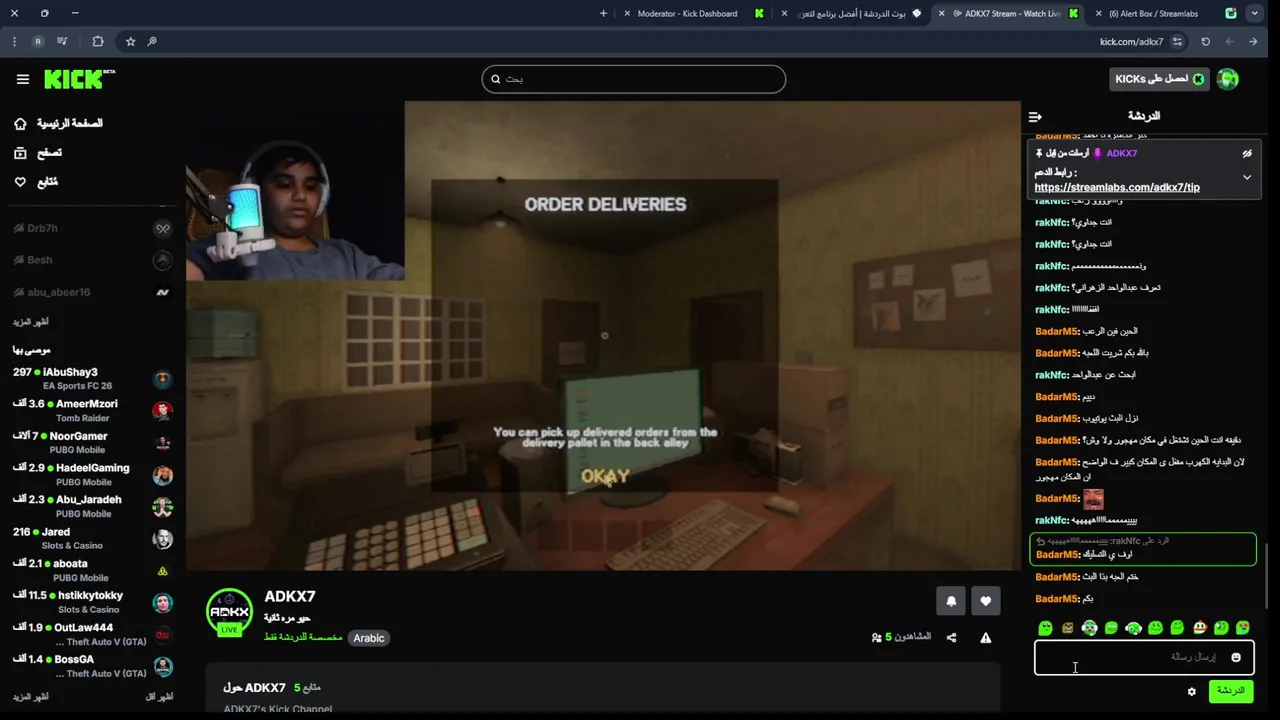
Task: Open the following item in sidebar
Action: pos(36,182)
